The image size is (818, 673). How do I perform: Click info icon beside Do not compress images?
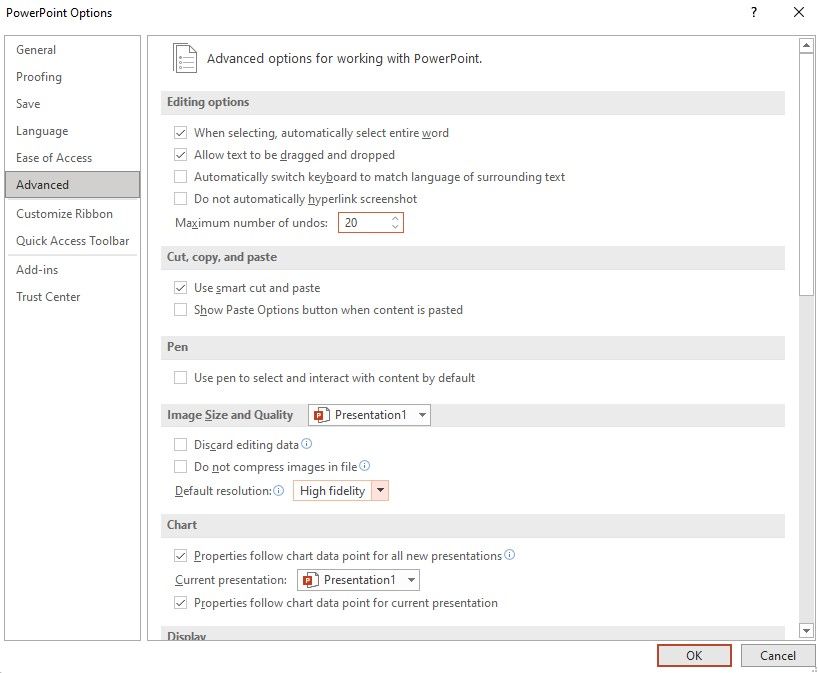(x=365, y=466)
